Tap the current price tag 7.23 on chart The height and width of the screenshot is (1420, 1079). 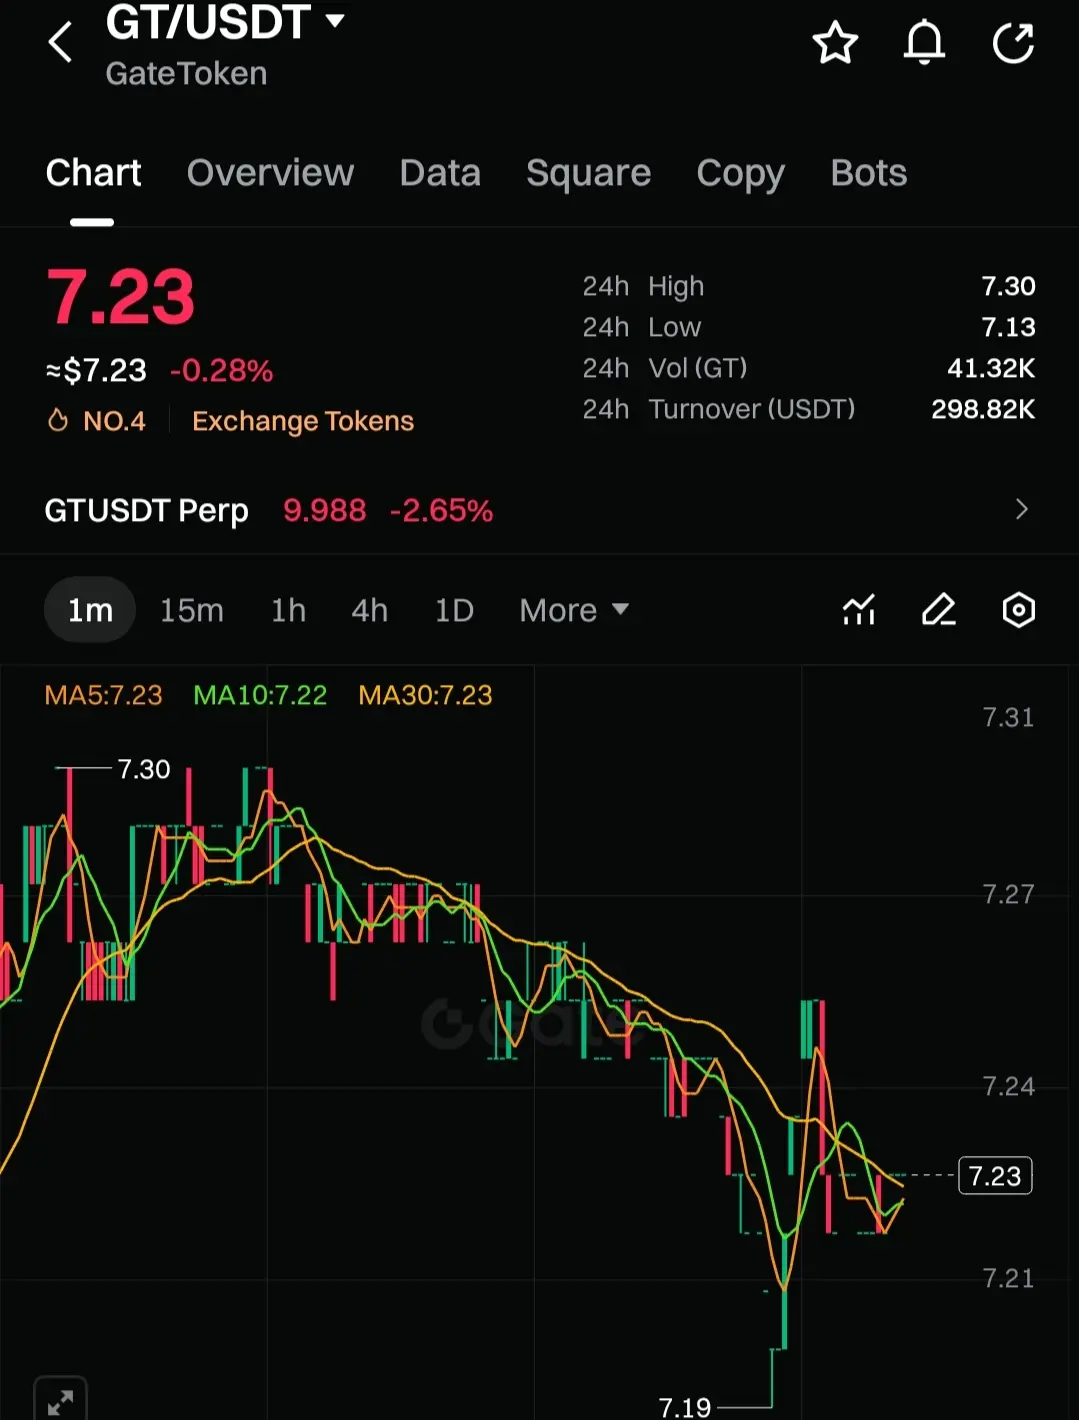click(x=995, y=1175)
